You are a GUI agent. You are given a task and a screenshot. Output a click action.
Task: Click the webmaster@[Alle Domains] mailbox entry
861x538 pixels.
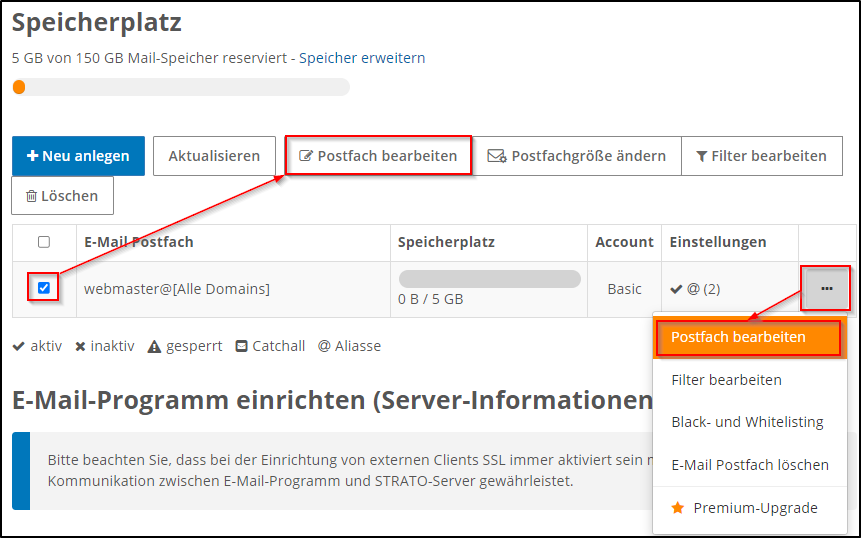click(176, 289)
